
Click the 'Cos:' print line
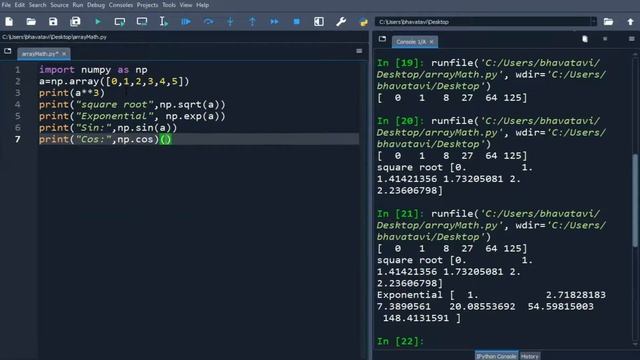pos(105,139)
